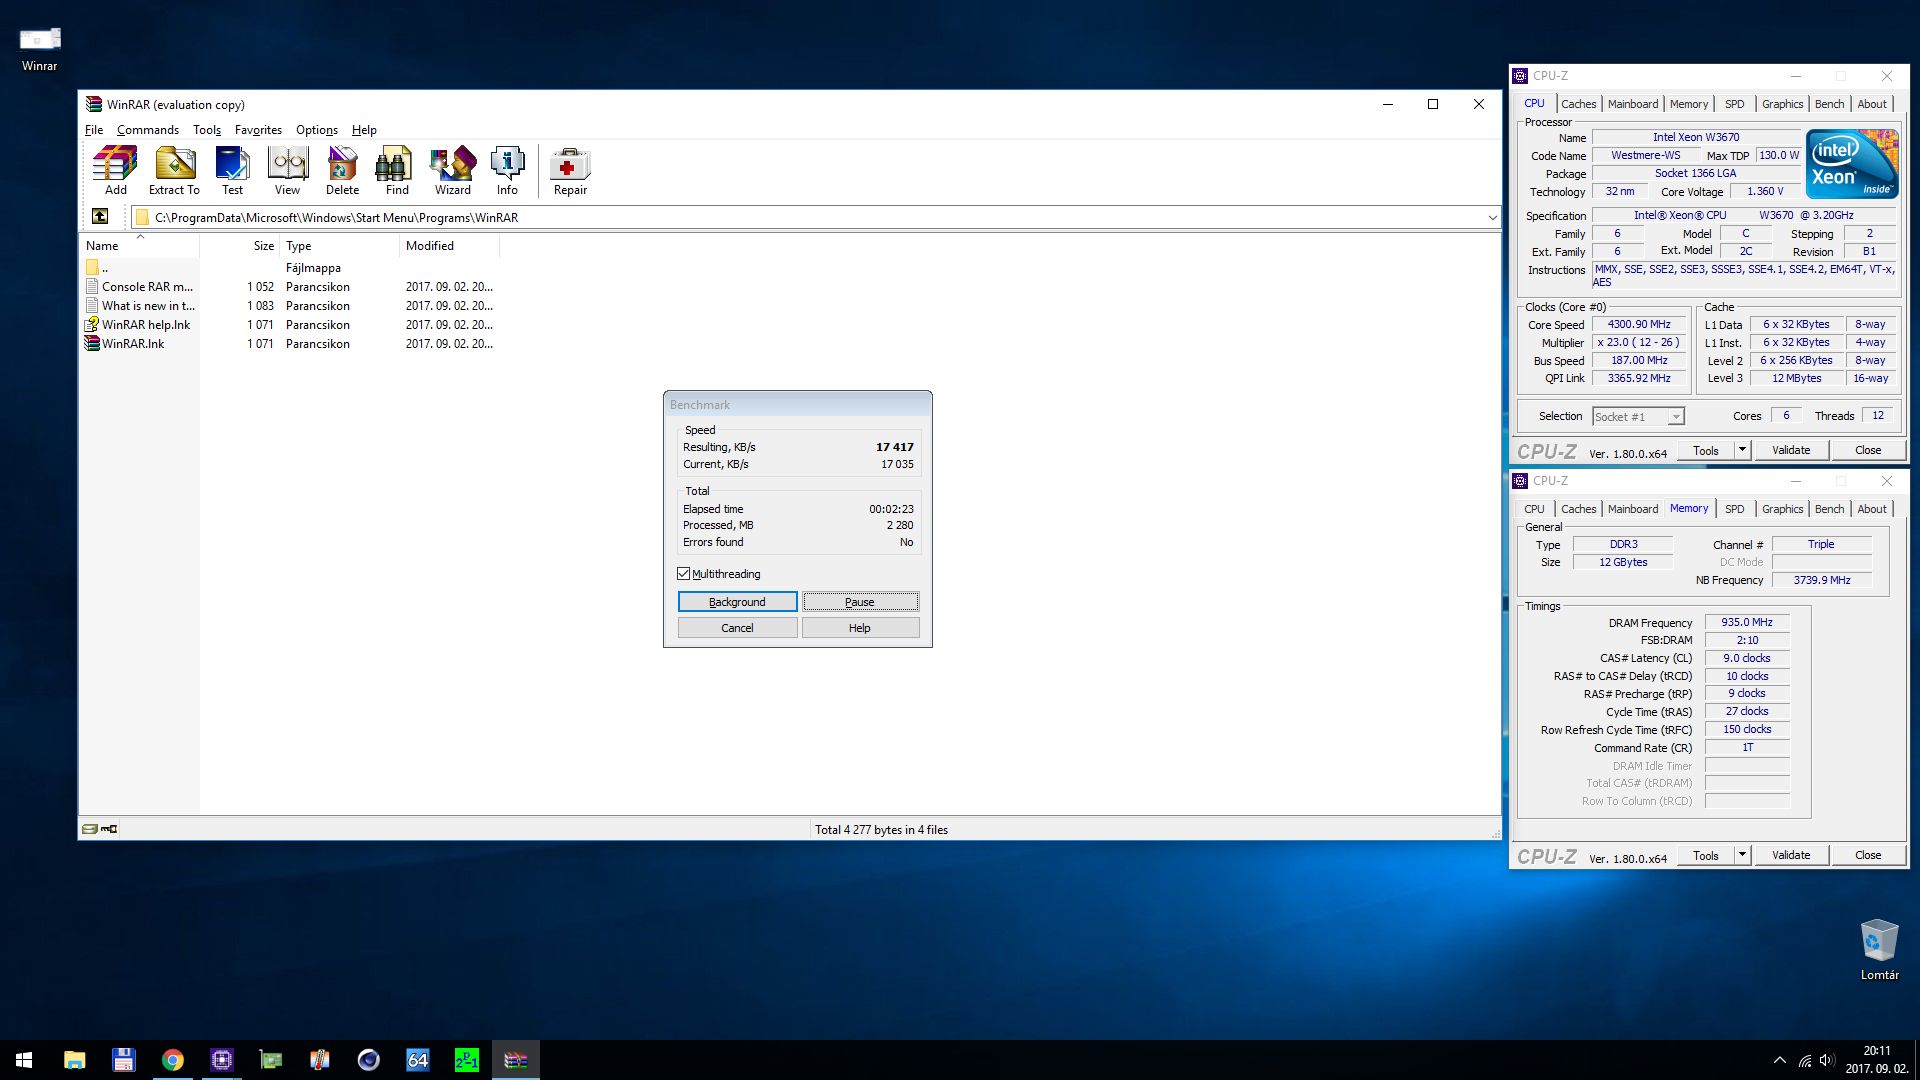
Task: Show hidden system tray icons
Action: [1779, 1060]
